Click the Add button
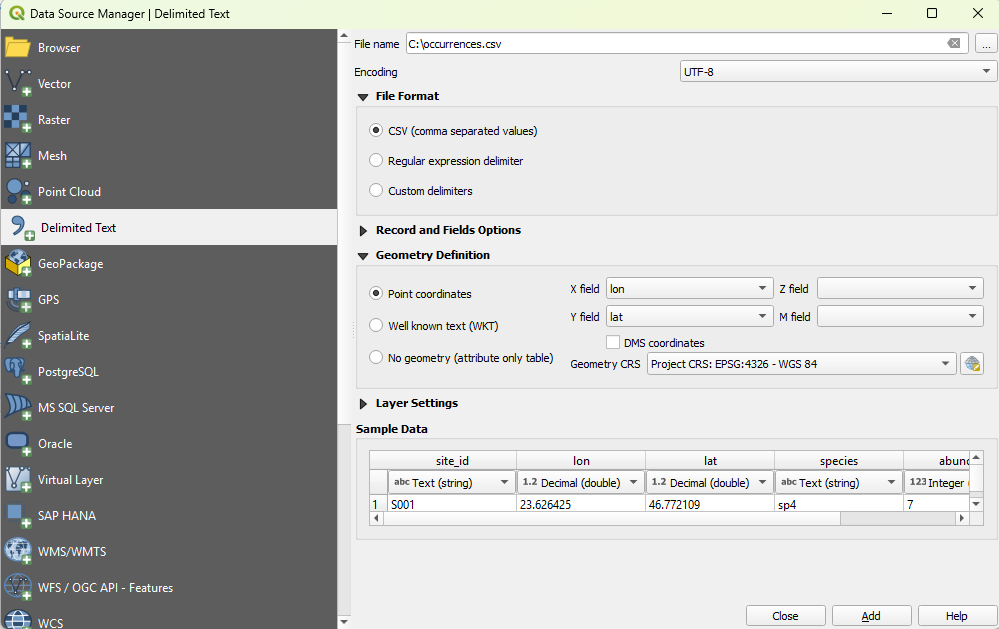The image size is (999, 629). click(871, 616)
